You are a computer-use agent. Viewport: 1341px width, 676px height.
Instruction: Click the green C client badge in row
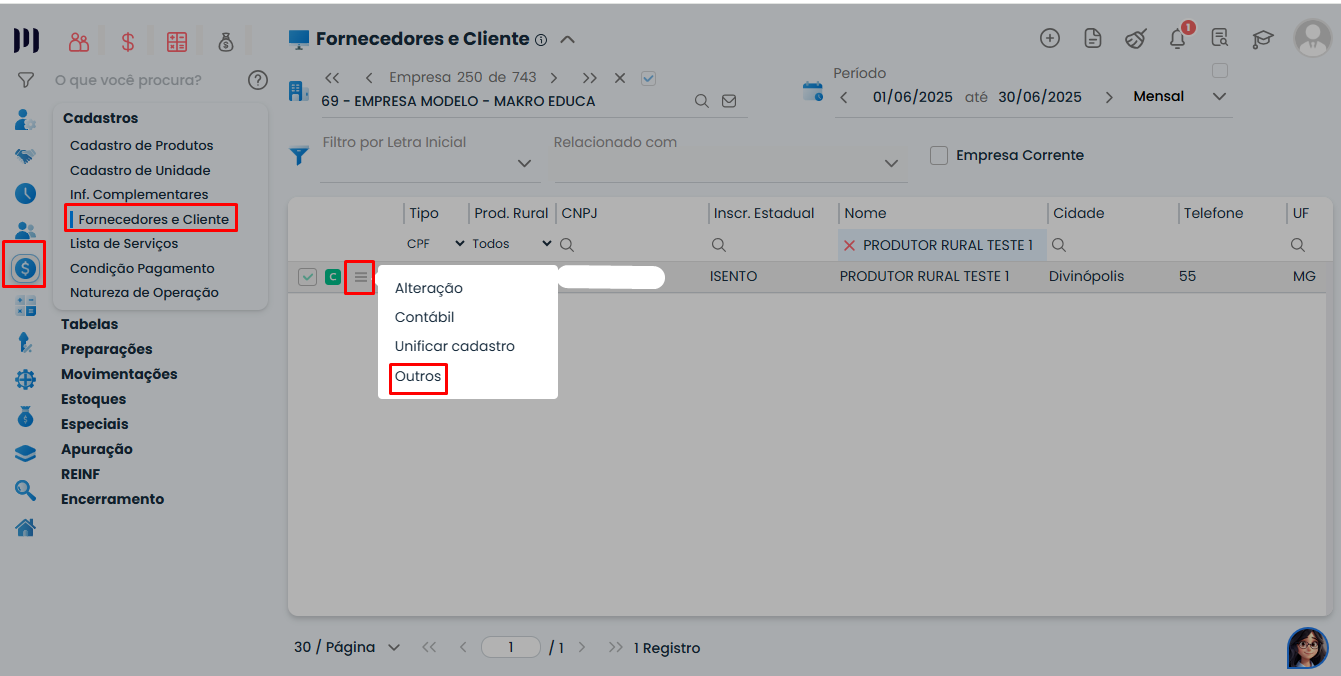point(333,277)
